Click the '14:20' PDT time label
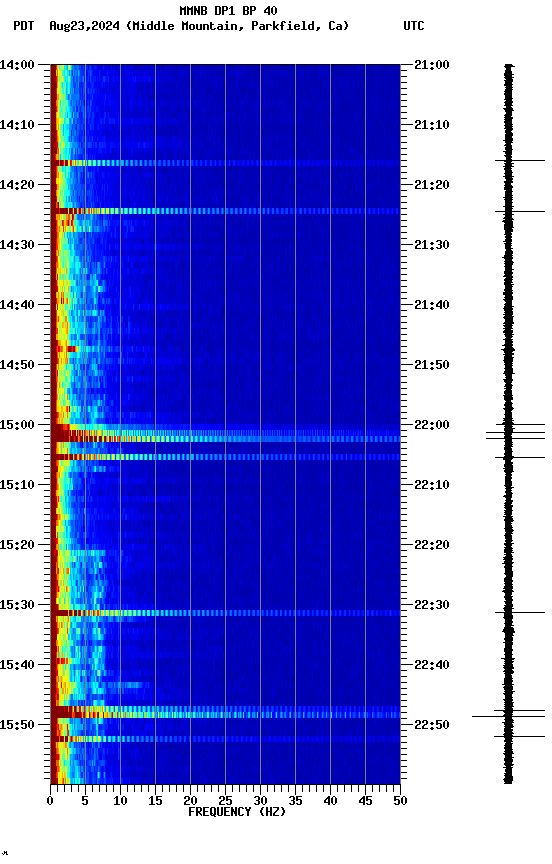This screenshot has height=864, width=552. (x=17, y=185)
